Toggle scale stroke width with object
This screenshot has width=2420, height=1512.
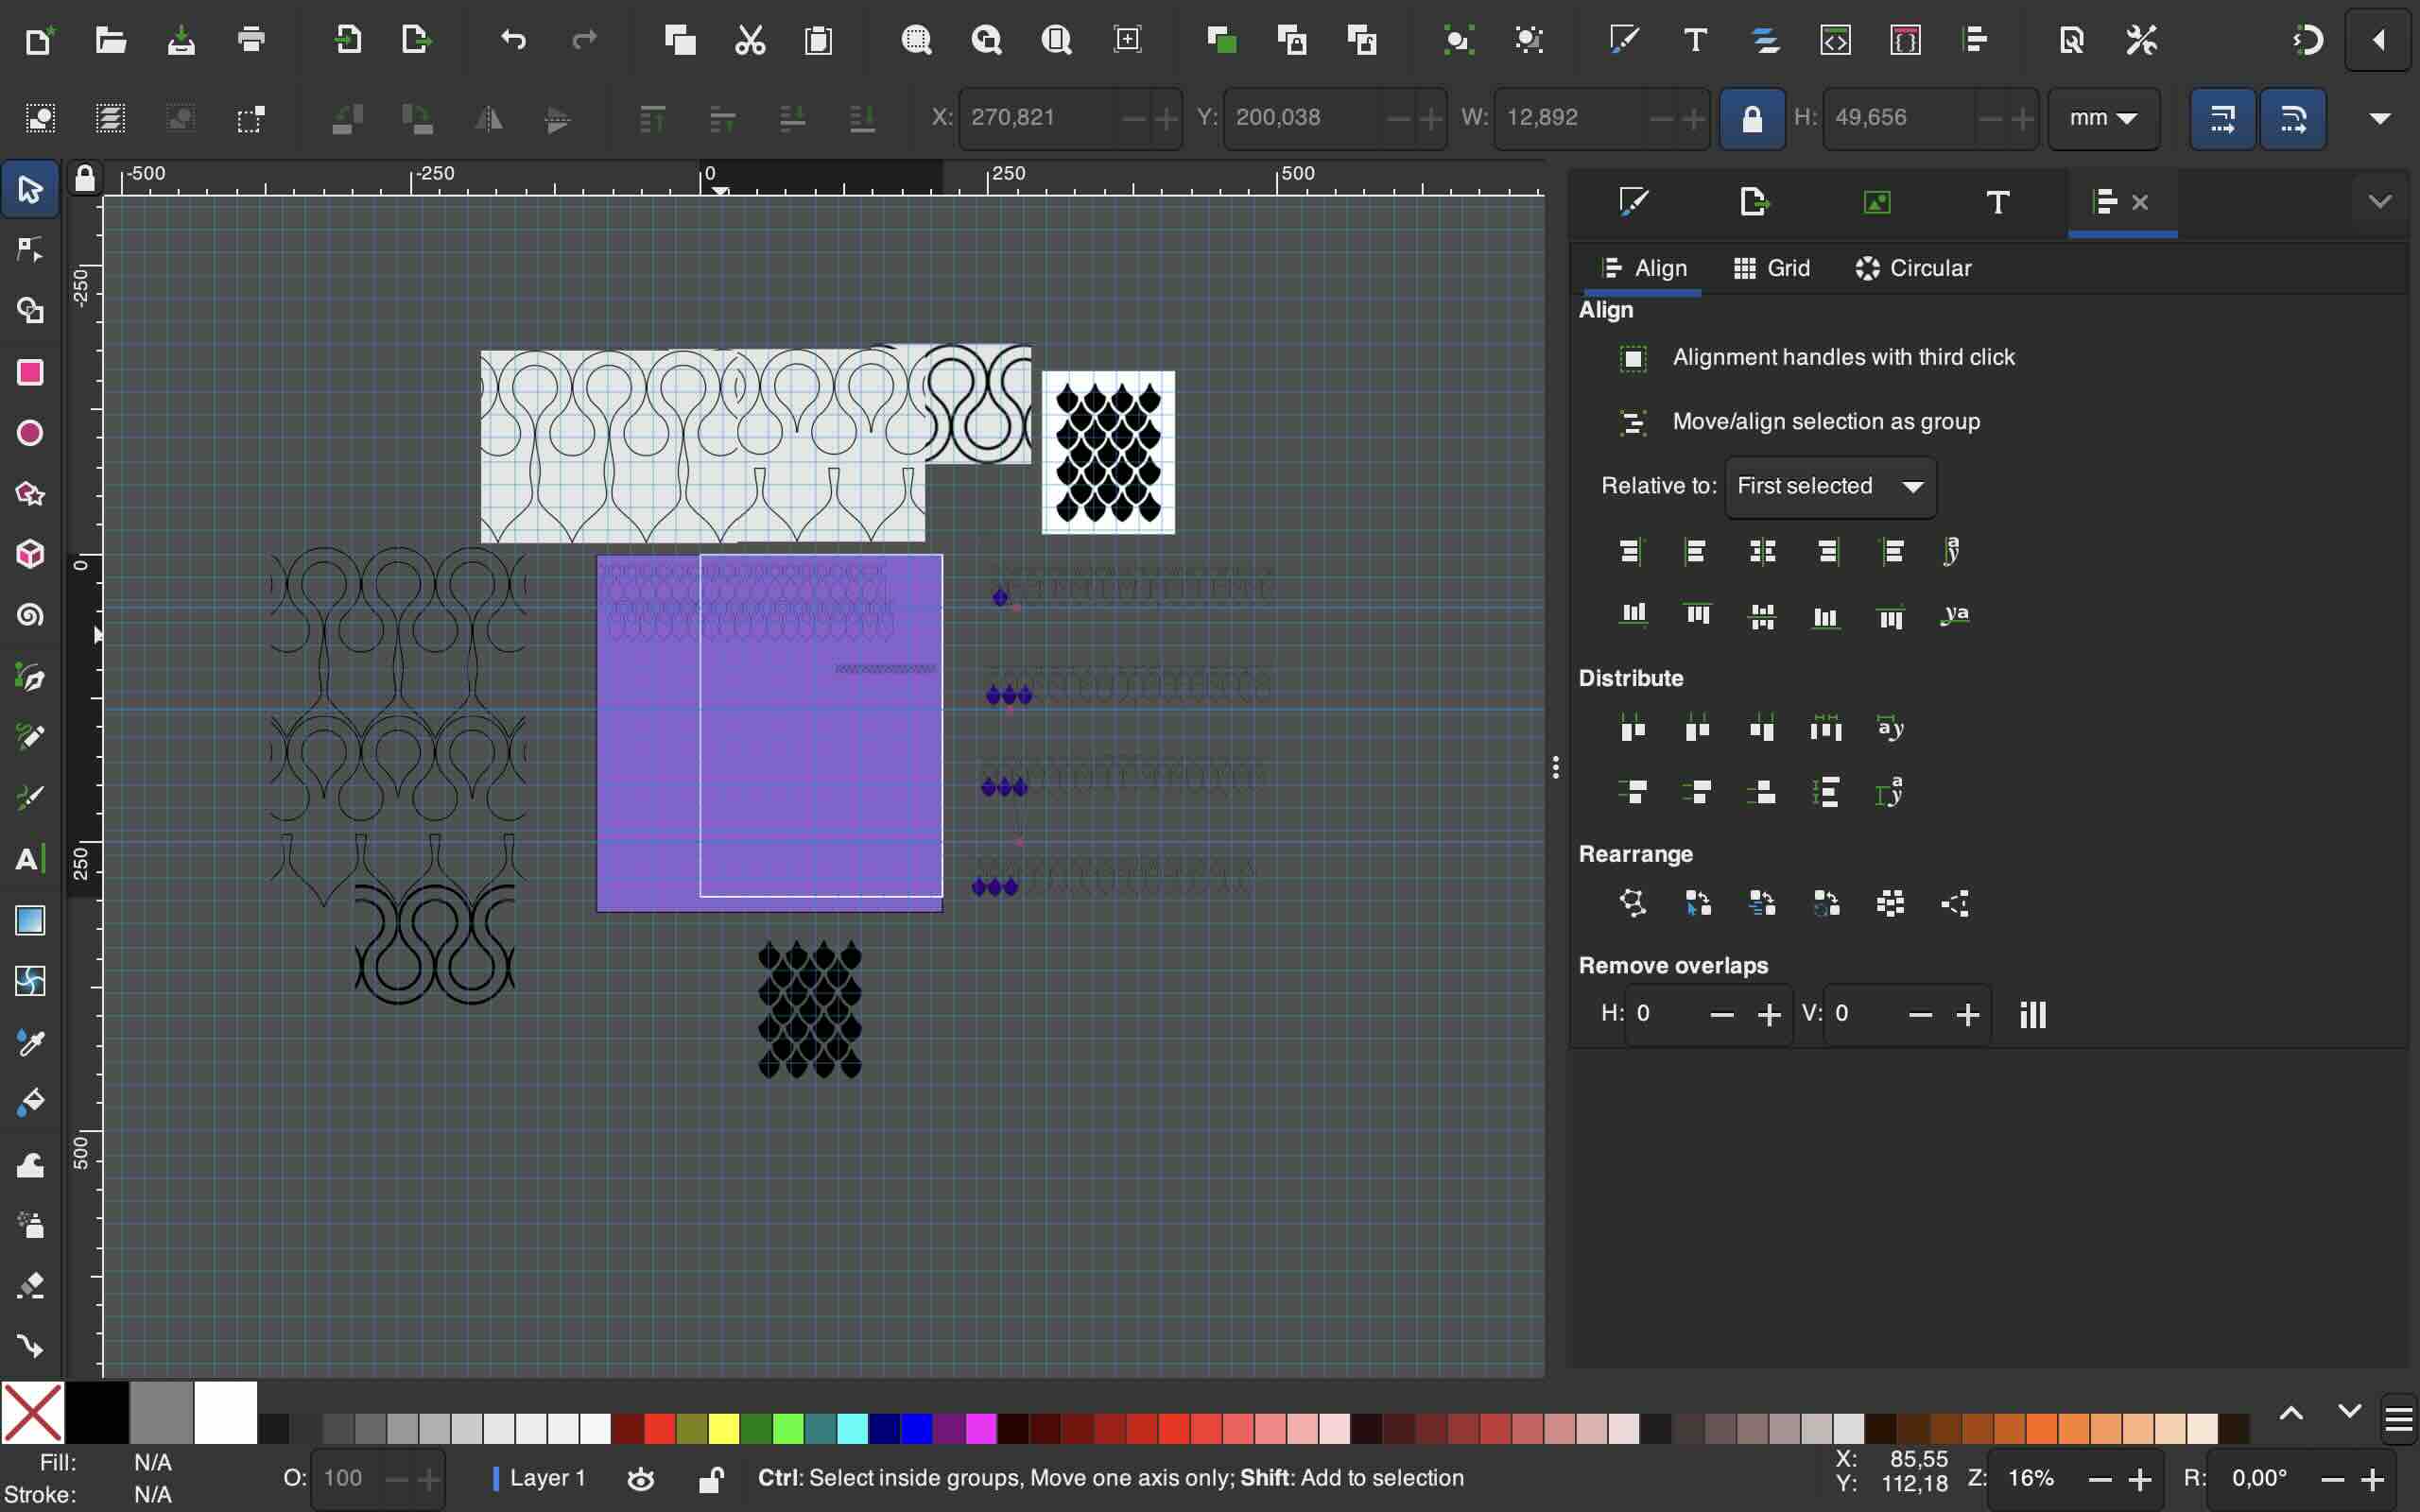click(x=2222, y=118)
